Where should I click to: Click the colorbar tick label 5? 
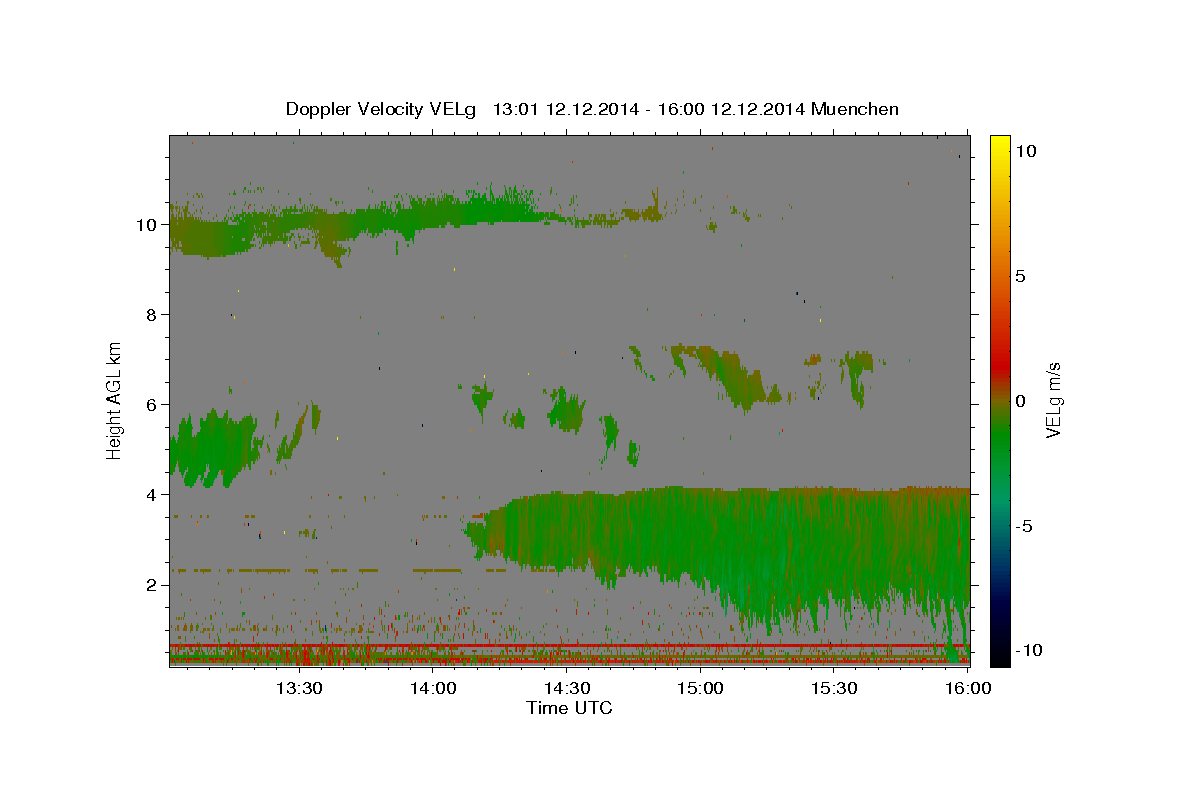1020,276
